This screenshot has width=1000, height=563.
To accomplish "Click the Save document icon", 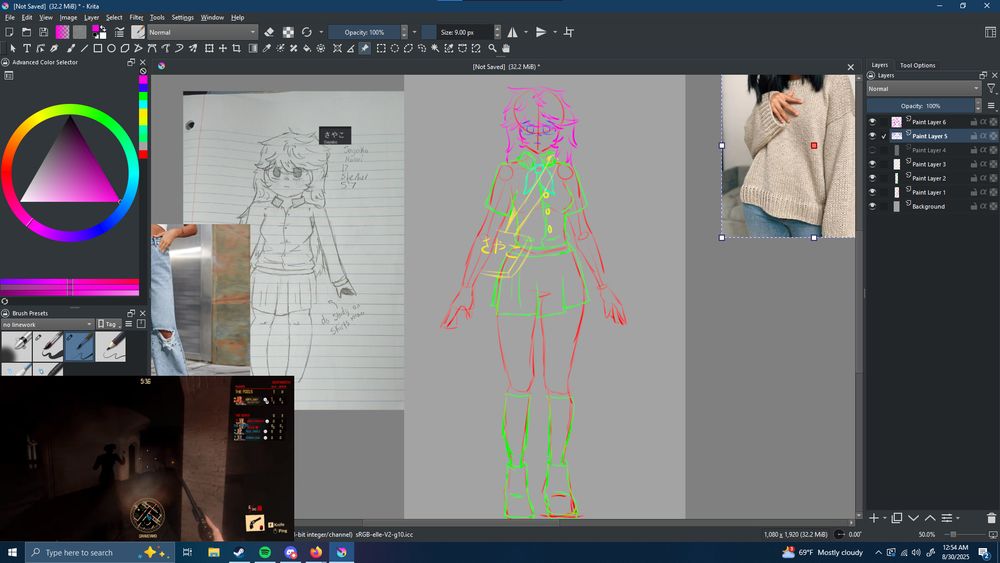I will (43, 32).
